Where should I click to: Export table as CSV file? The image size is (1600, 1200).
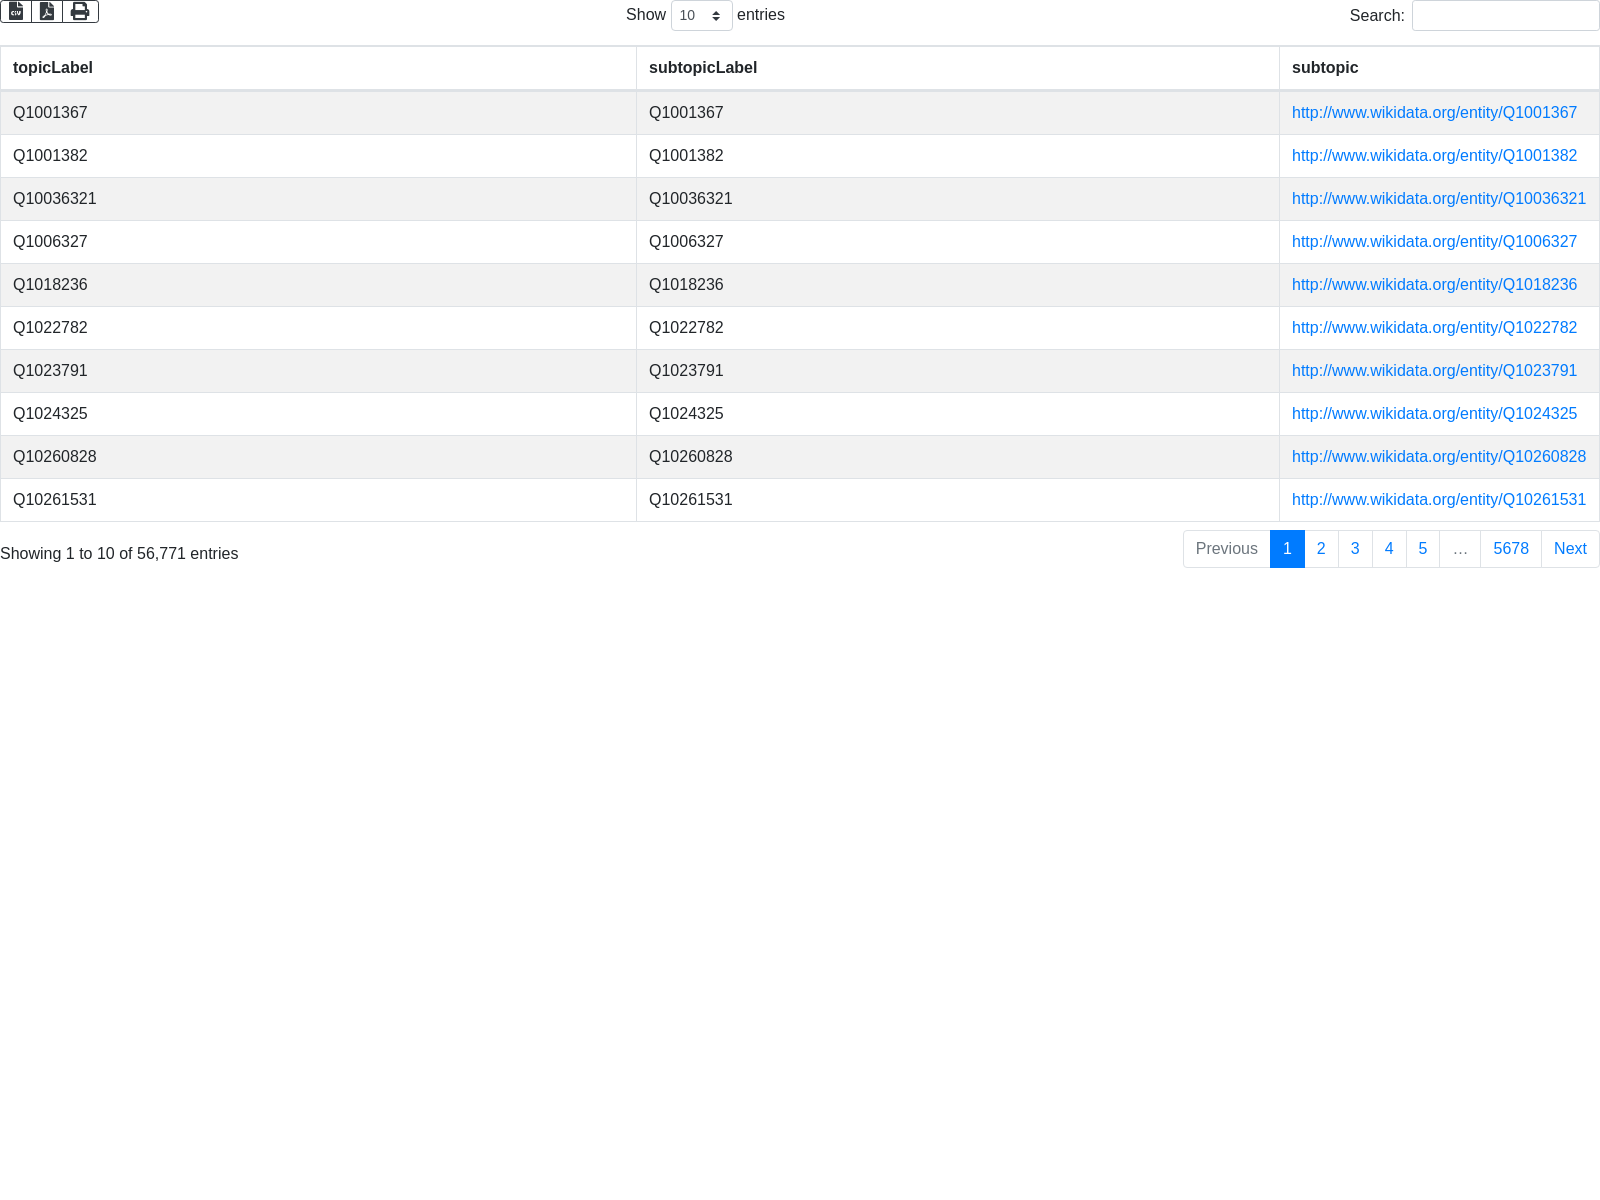pos(16,11)
